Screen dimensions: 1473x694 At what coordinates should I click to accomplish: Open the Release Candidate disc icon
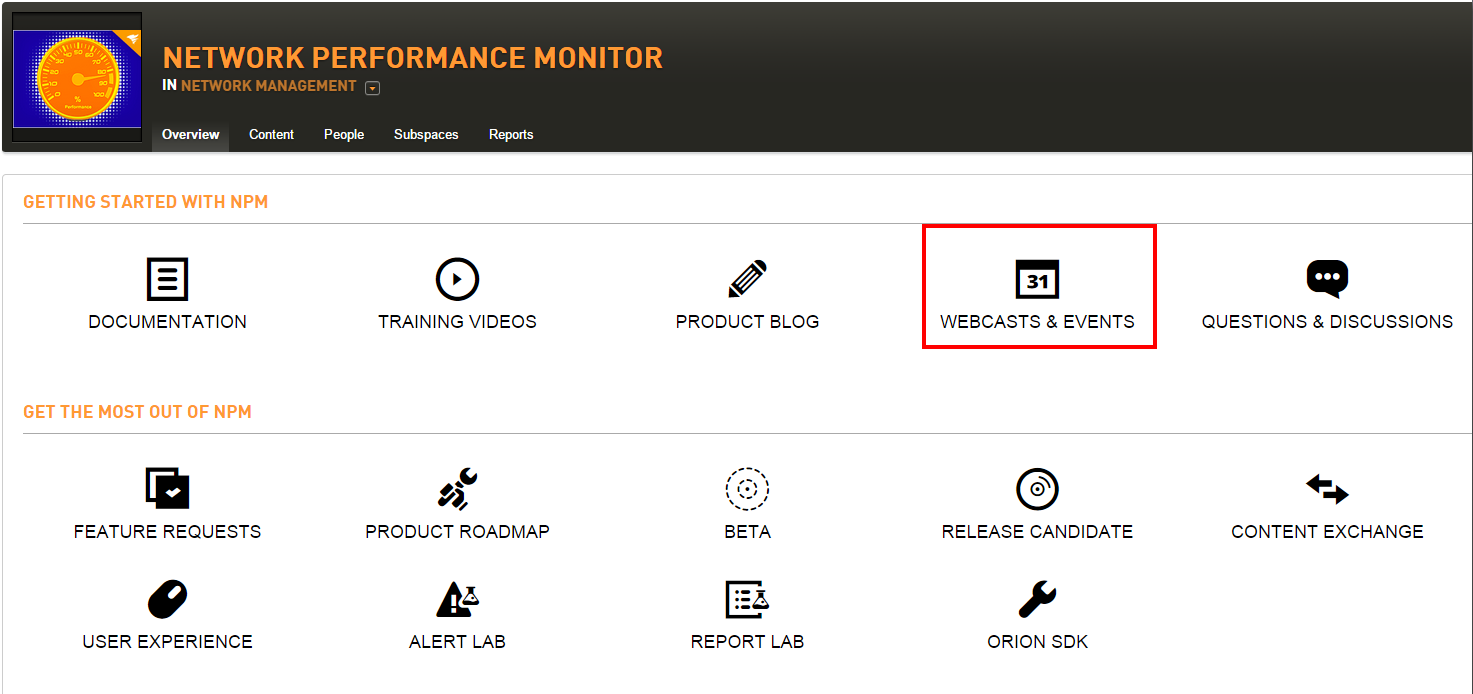click(1037, 489)
